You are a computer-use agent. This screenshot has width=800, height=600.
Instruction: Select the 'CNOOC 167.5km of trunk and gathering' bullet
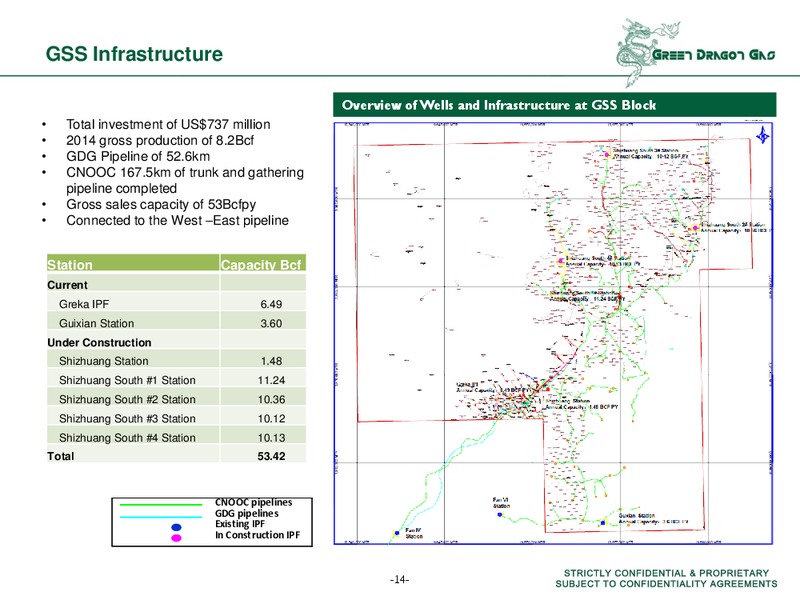[x=185, y=172]
